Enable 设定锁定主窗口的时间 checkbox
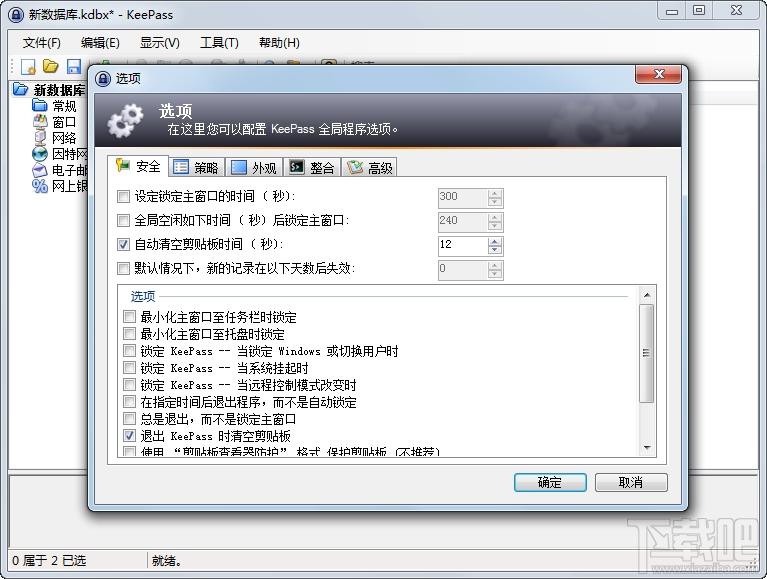The image size is (767, 579). [123, 197]
